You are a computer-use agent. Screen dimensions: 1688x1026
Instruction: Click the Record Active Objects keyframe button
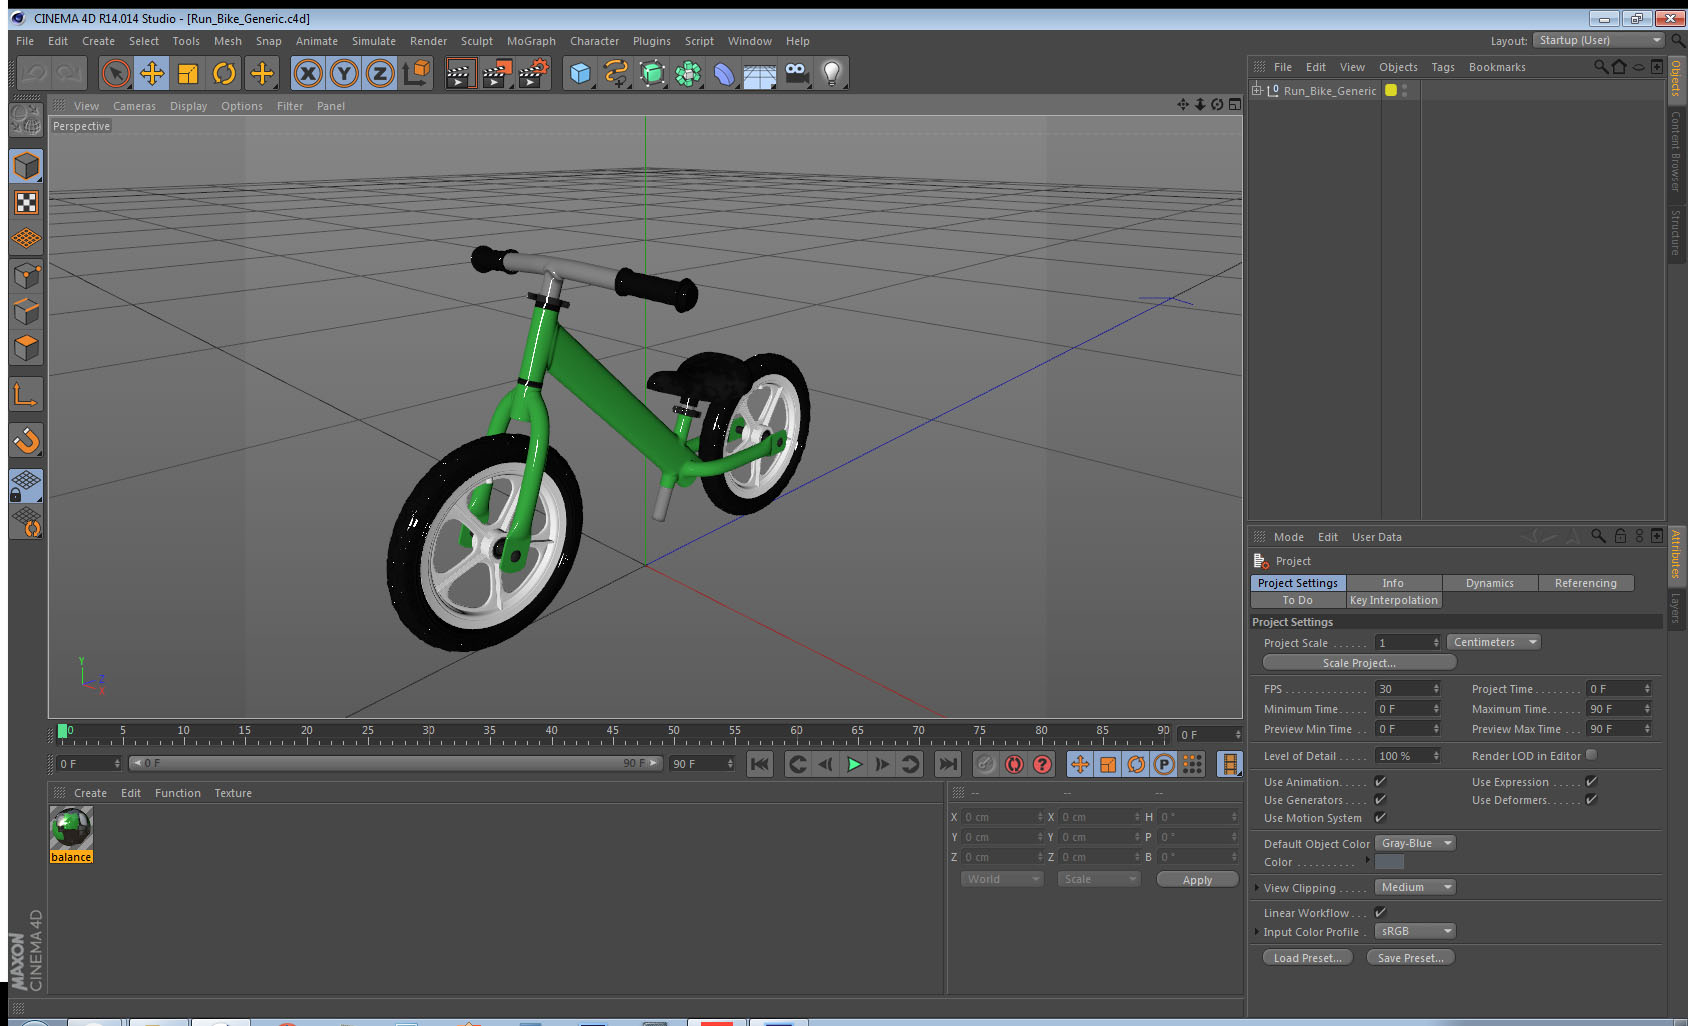click(x=986, y=764)
